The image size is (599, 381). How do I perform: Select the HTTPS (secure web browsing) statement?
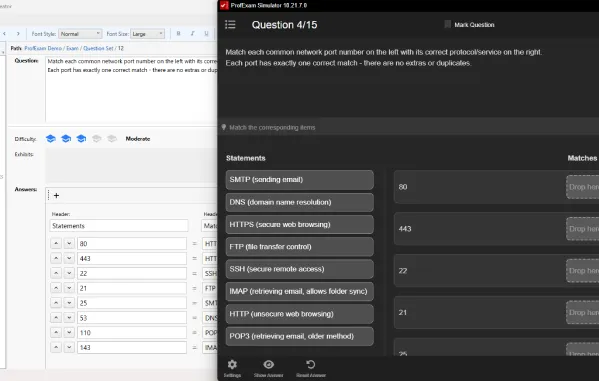pos(300,225)
